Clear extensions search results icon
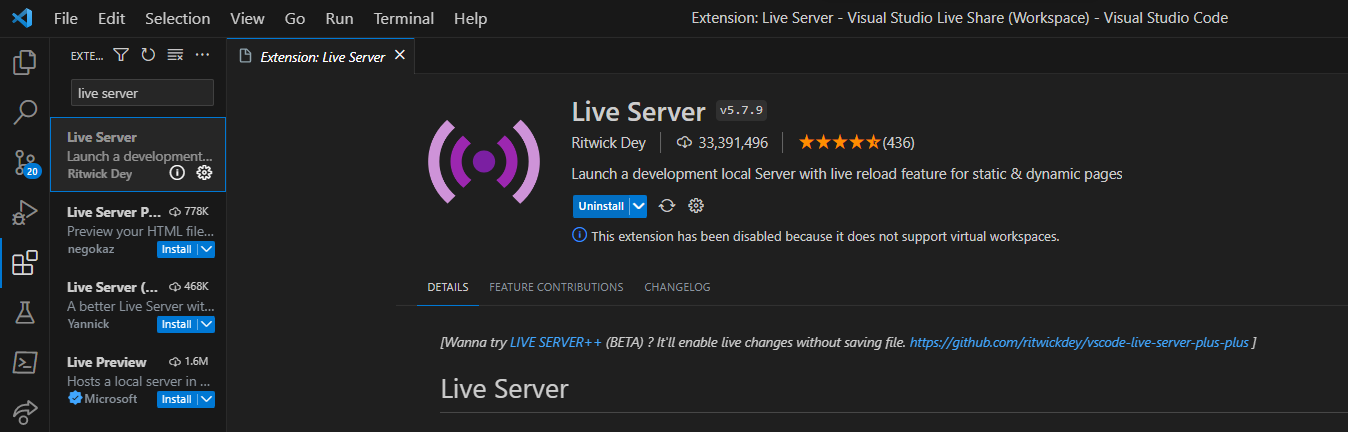 [175, 55]
